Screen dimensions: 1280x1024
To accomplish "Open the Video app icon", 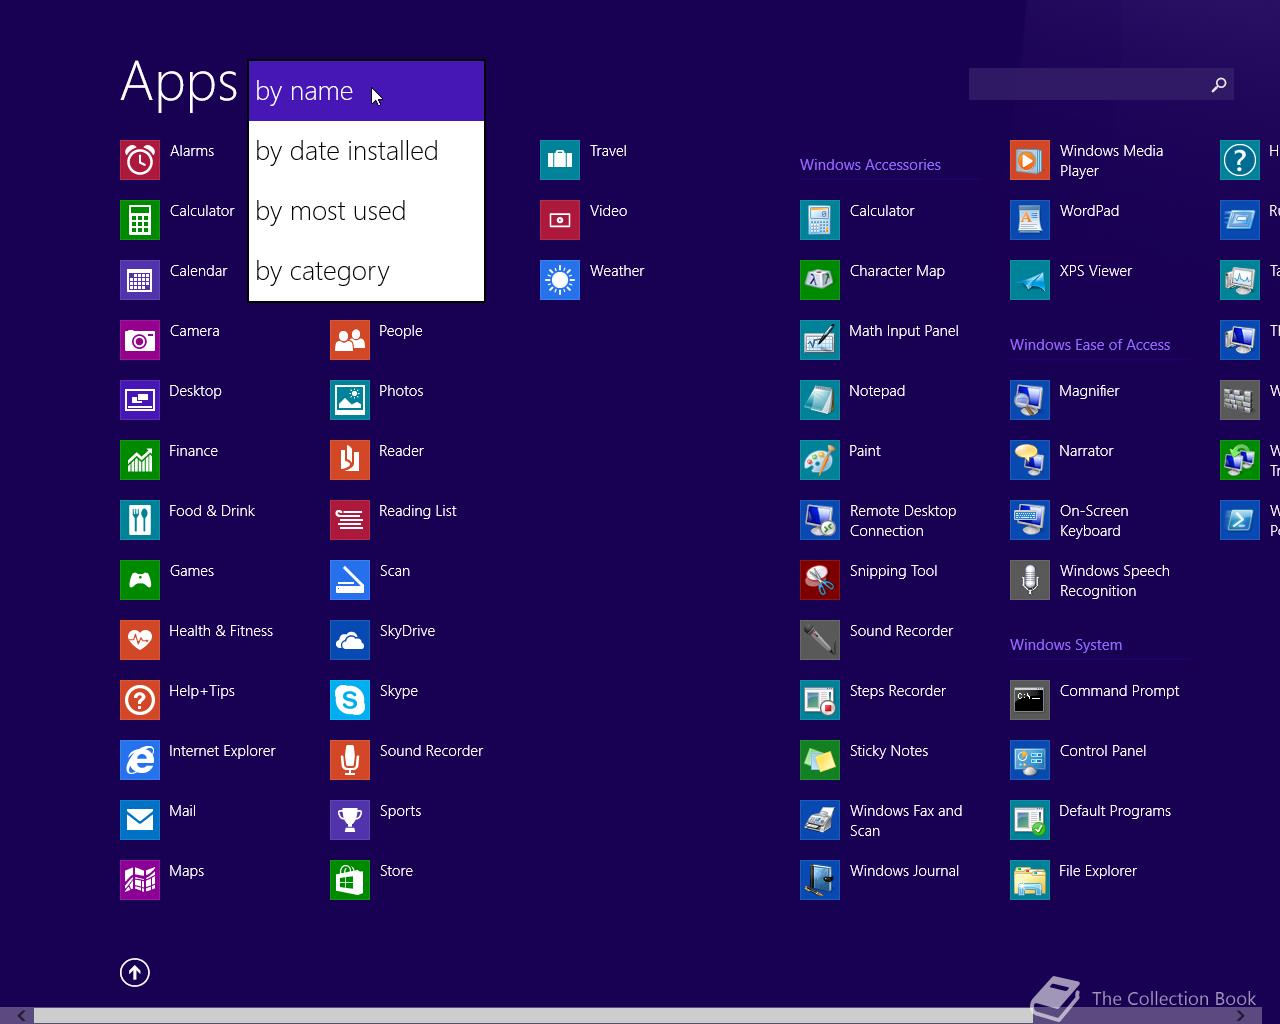I will (560, 220).
